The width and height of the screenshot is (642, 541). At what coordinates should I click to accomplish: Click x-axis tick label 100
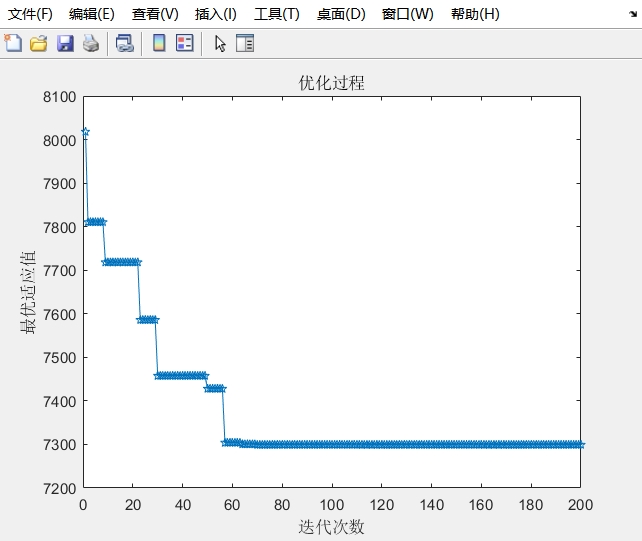click(x=332, y=505)
